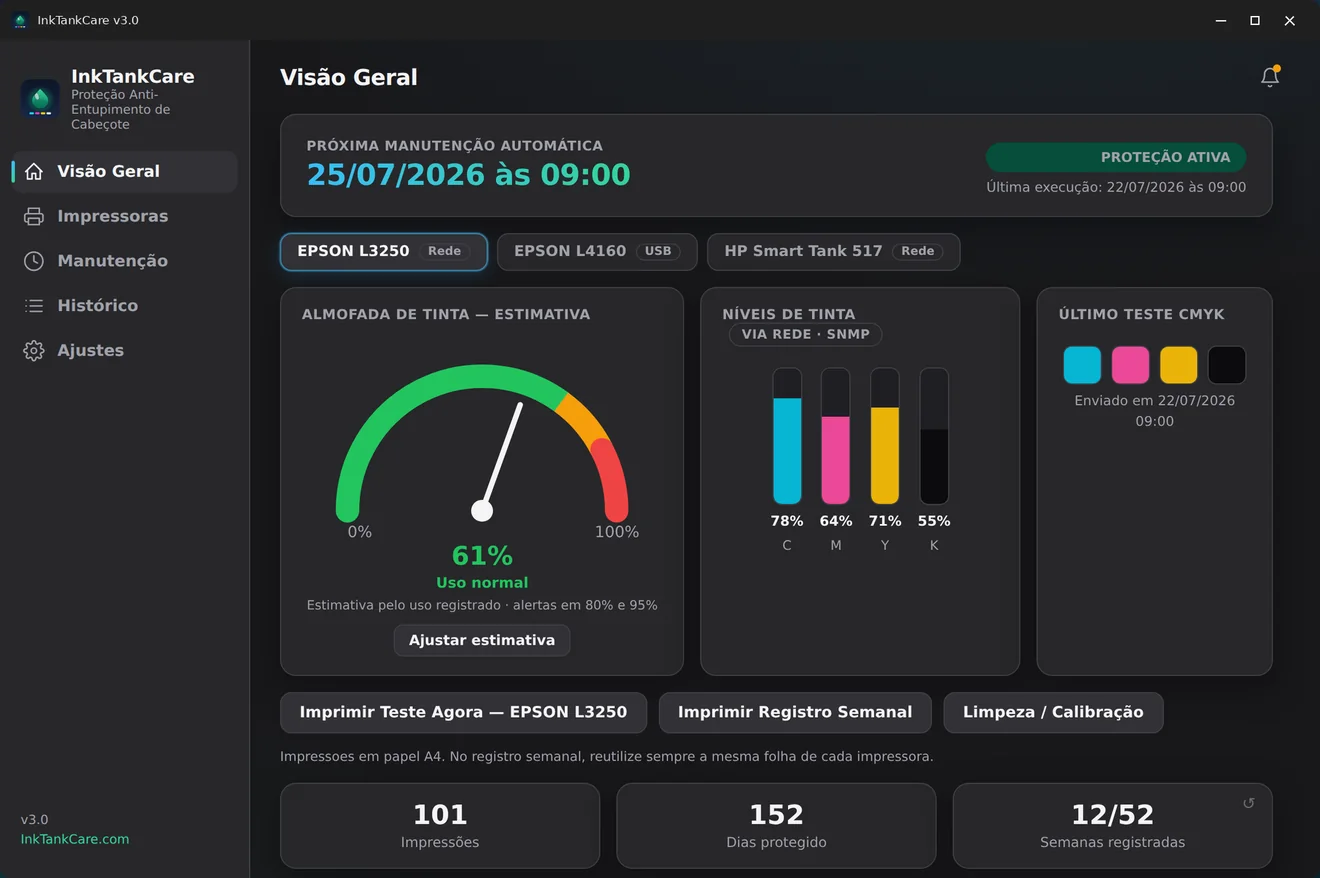Select the EPSON L3250 printer tab
Viewport: 1320px width, 878px height.
384,252
